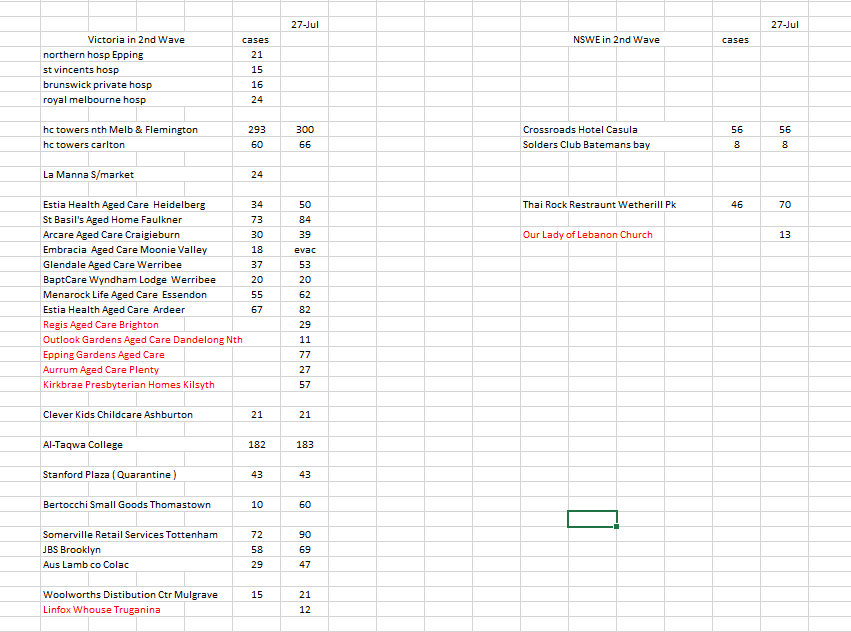This screenshot has height=632, width=851.
Task: Select the value 46 beside Thai Rock
Action: point(736,205)
